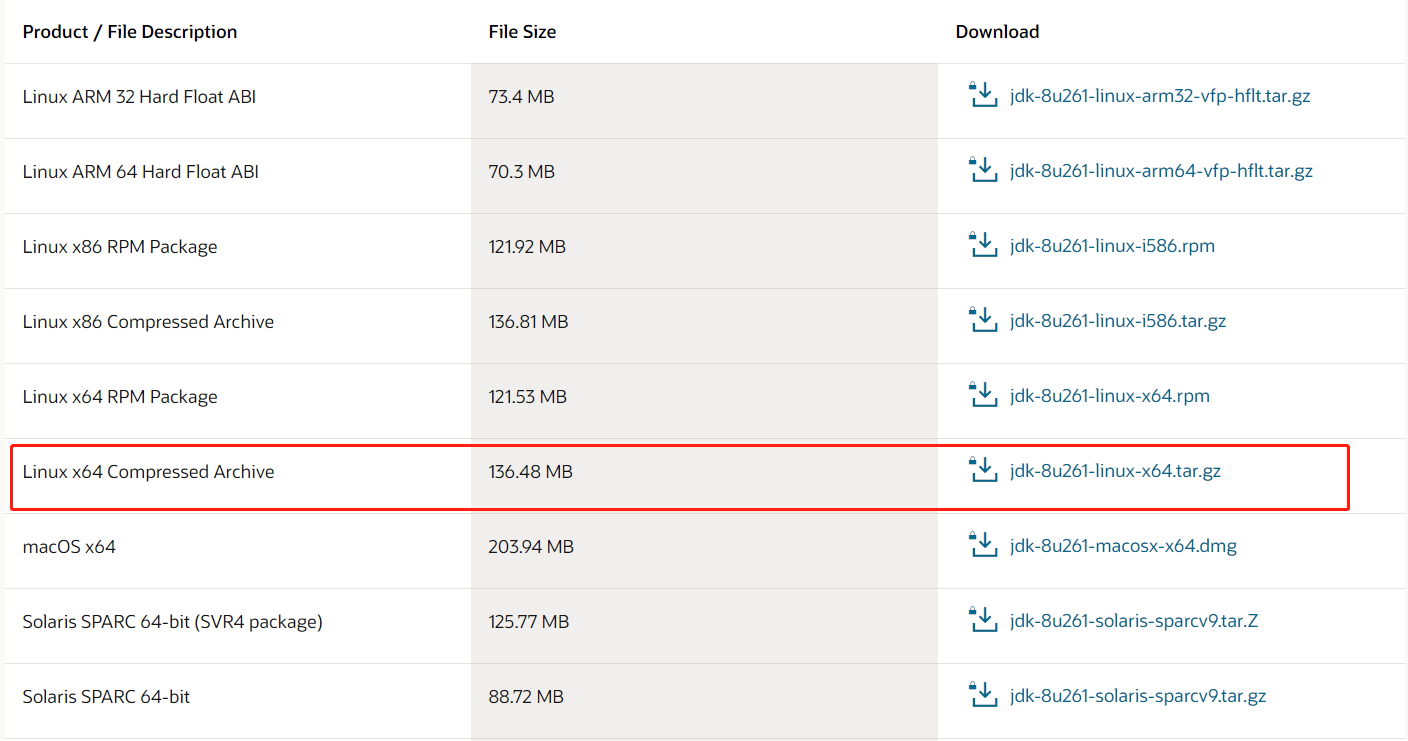Open the jdk-8u261-linux-x64.tar.gz download link
This screenshot has height=741, width=1408.
[x=1115, y=471]
